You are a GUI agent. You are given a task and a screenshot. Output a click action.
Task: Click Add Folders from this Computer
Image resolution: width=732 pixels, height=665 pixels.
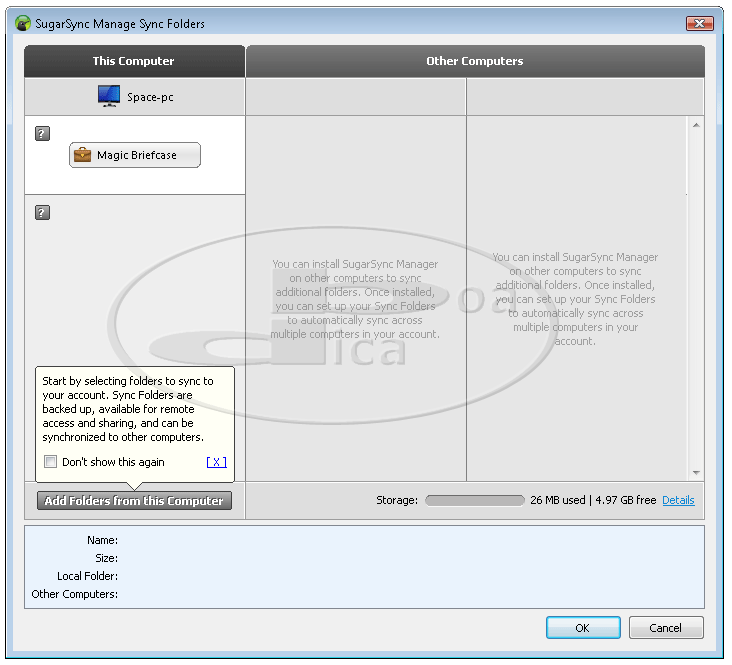point(134,501)
